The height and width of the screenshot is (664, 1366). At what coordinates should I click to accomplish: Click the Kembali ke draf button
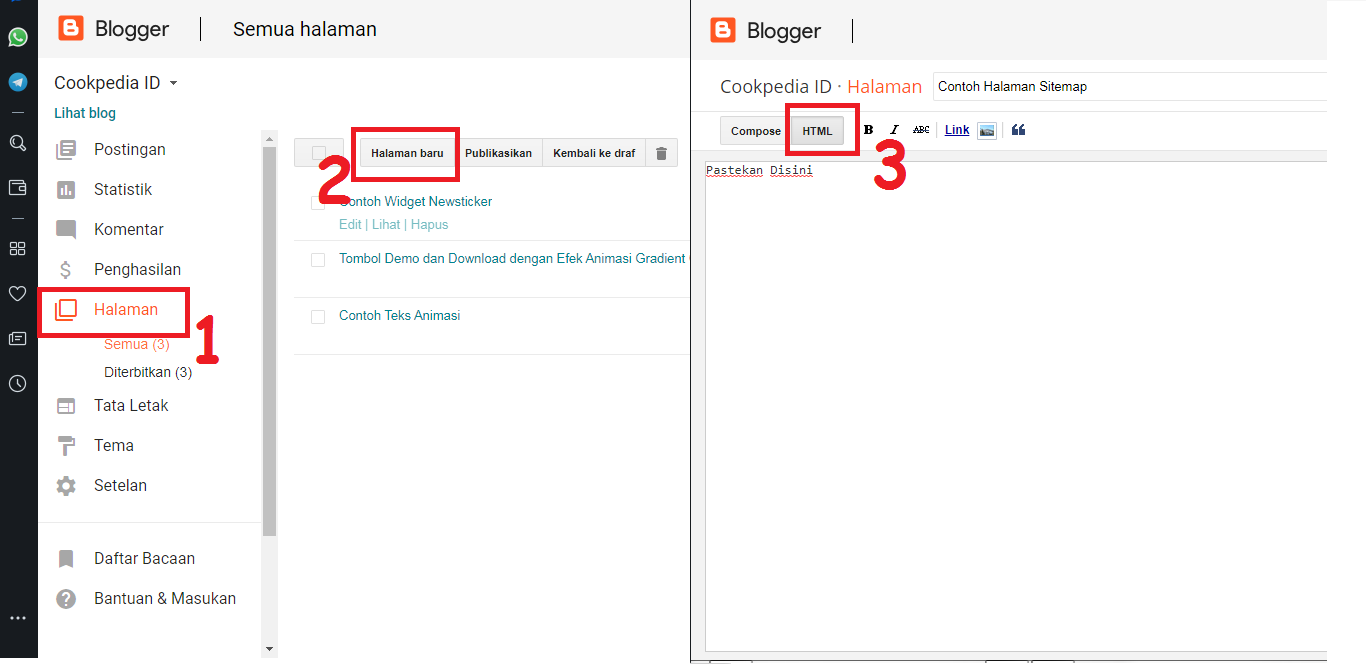594,153
